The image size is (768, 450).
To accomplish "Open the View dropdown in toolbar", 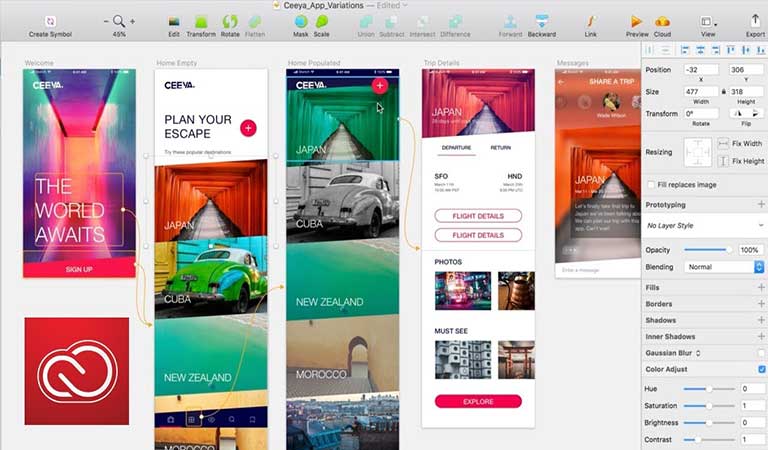I will (x=708, y=22).
